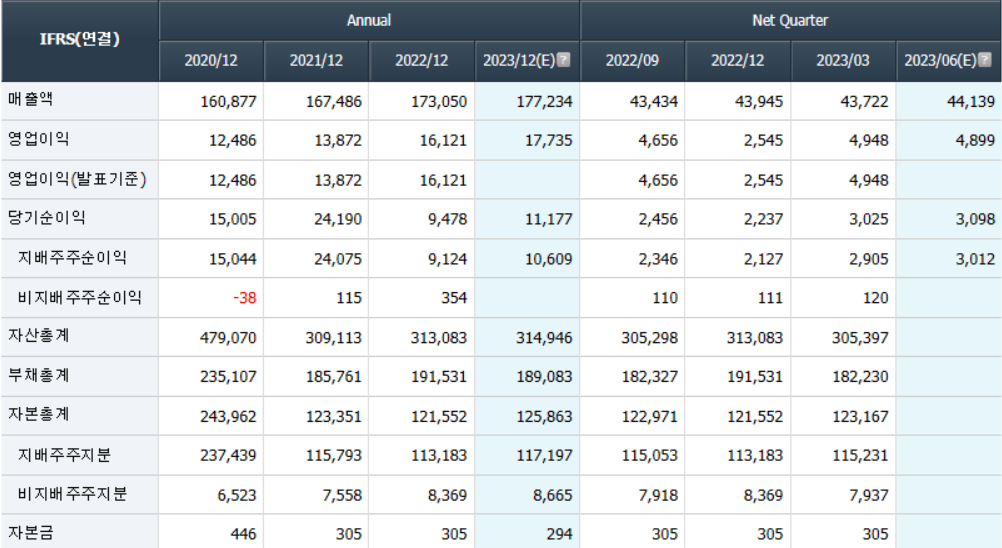
Task: Select the 당기순이익 row label
Action: point(46,218)
